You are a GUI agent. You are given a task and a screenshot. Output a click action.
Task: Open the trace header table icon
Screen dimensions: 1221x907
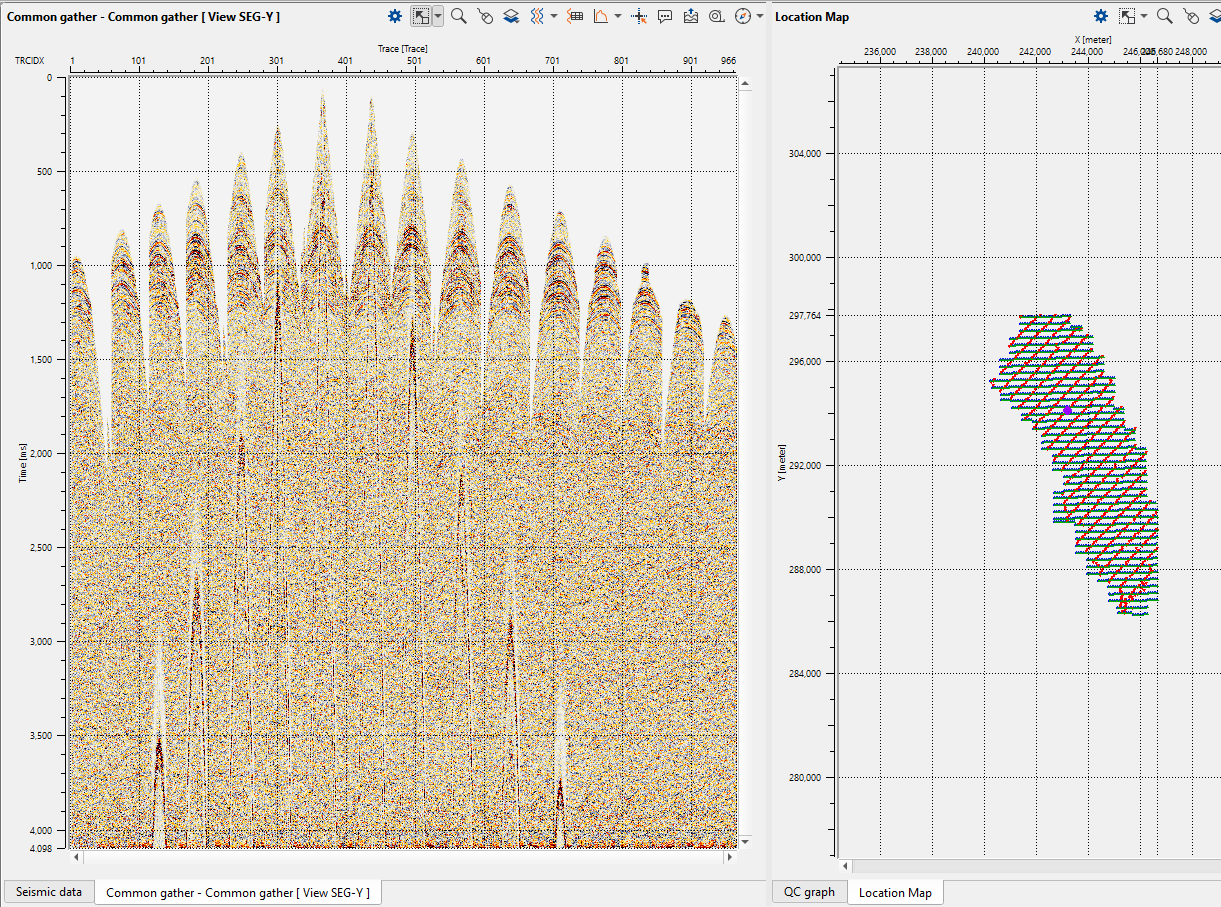point(575,16)
